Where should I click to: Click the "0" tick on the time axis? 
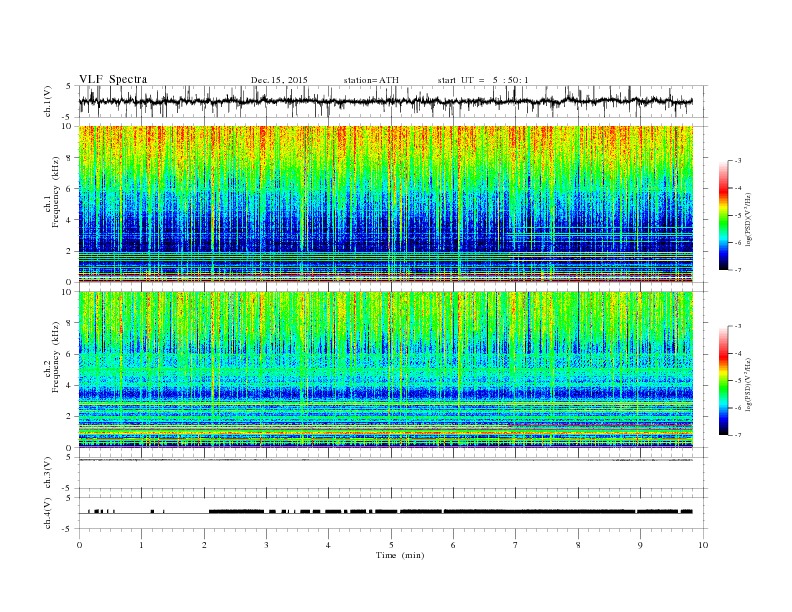(79, 545)
